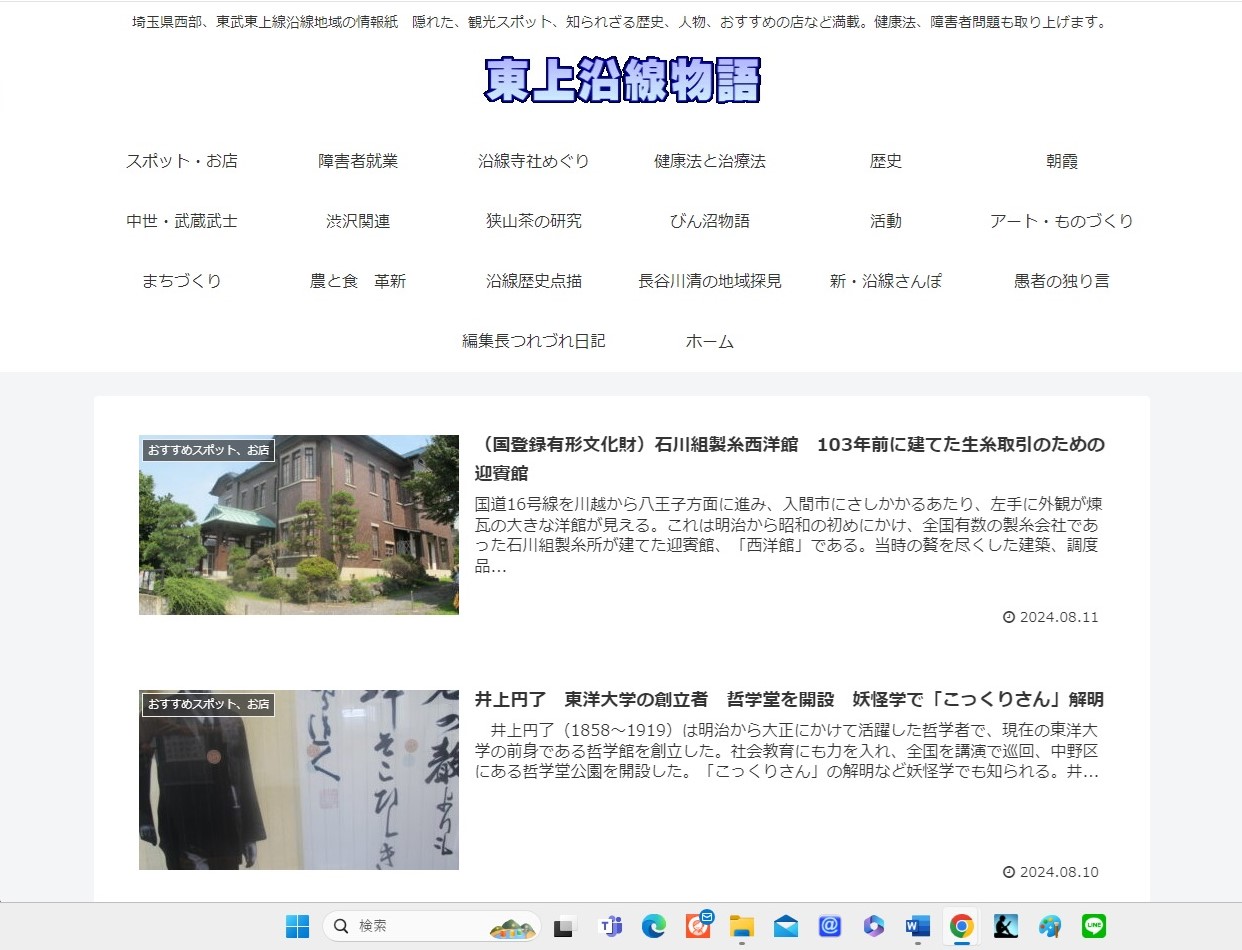Open the Kindle app from the taskbar
Viewport: 1242px width, 950px height.
(x=1006, y=927)
